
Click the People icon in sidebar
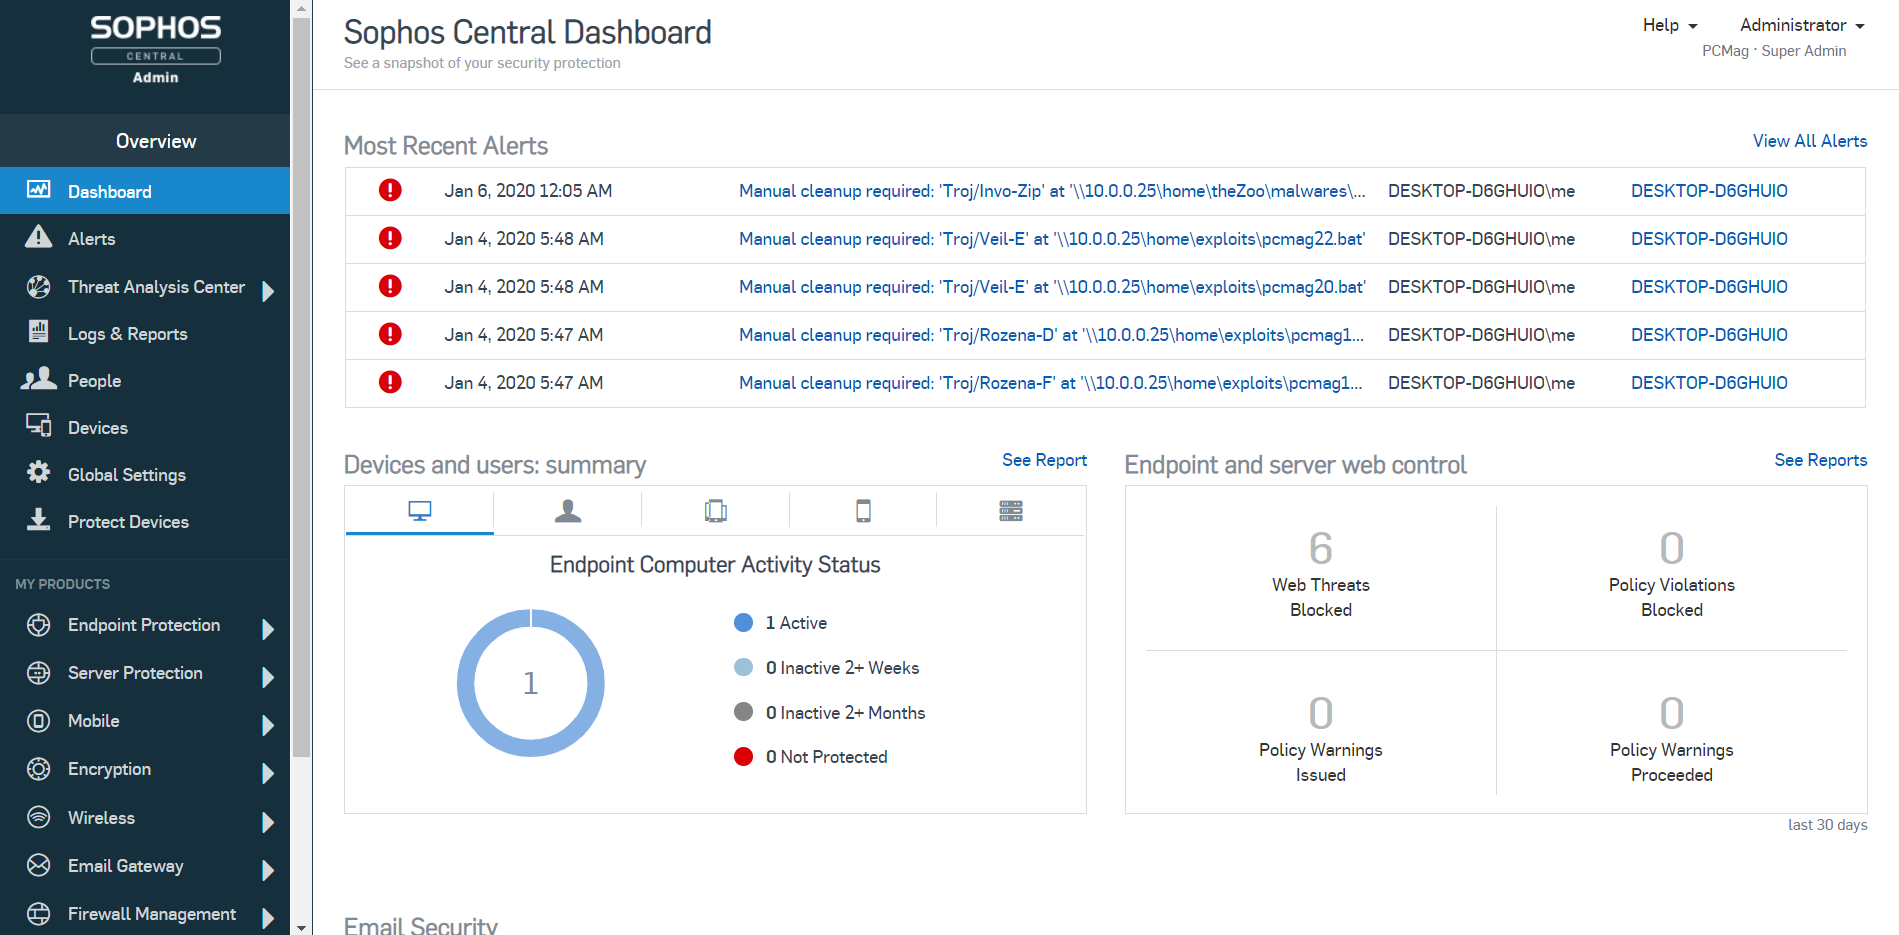[x=38, y=379]
